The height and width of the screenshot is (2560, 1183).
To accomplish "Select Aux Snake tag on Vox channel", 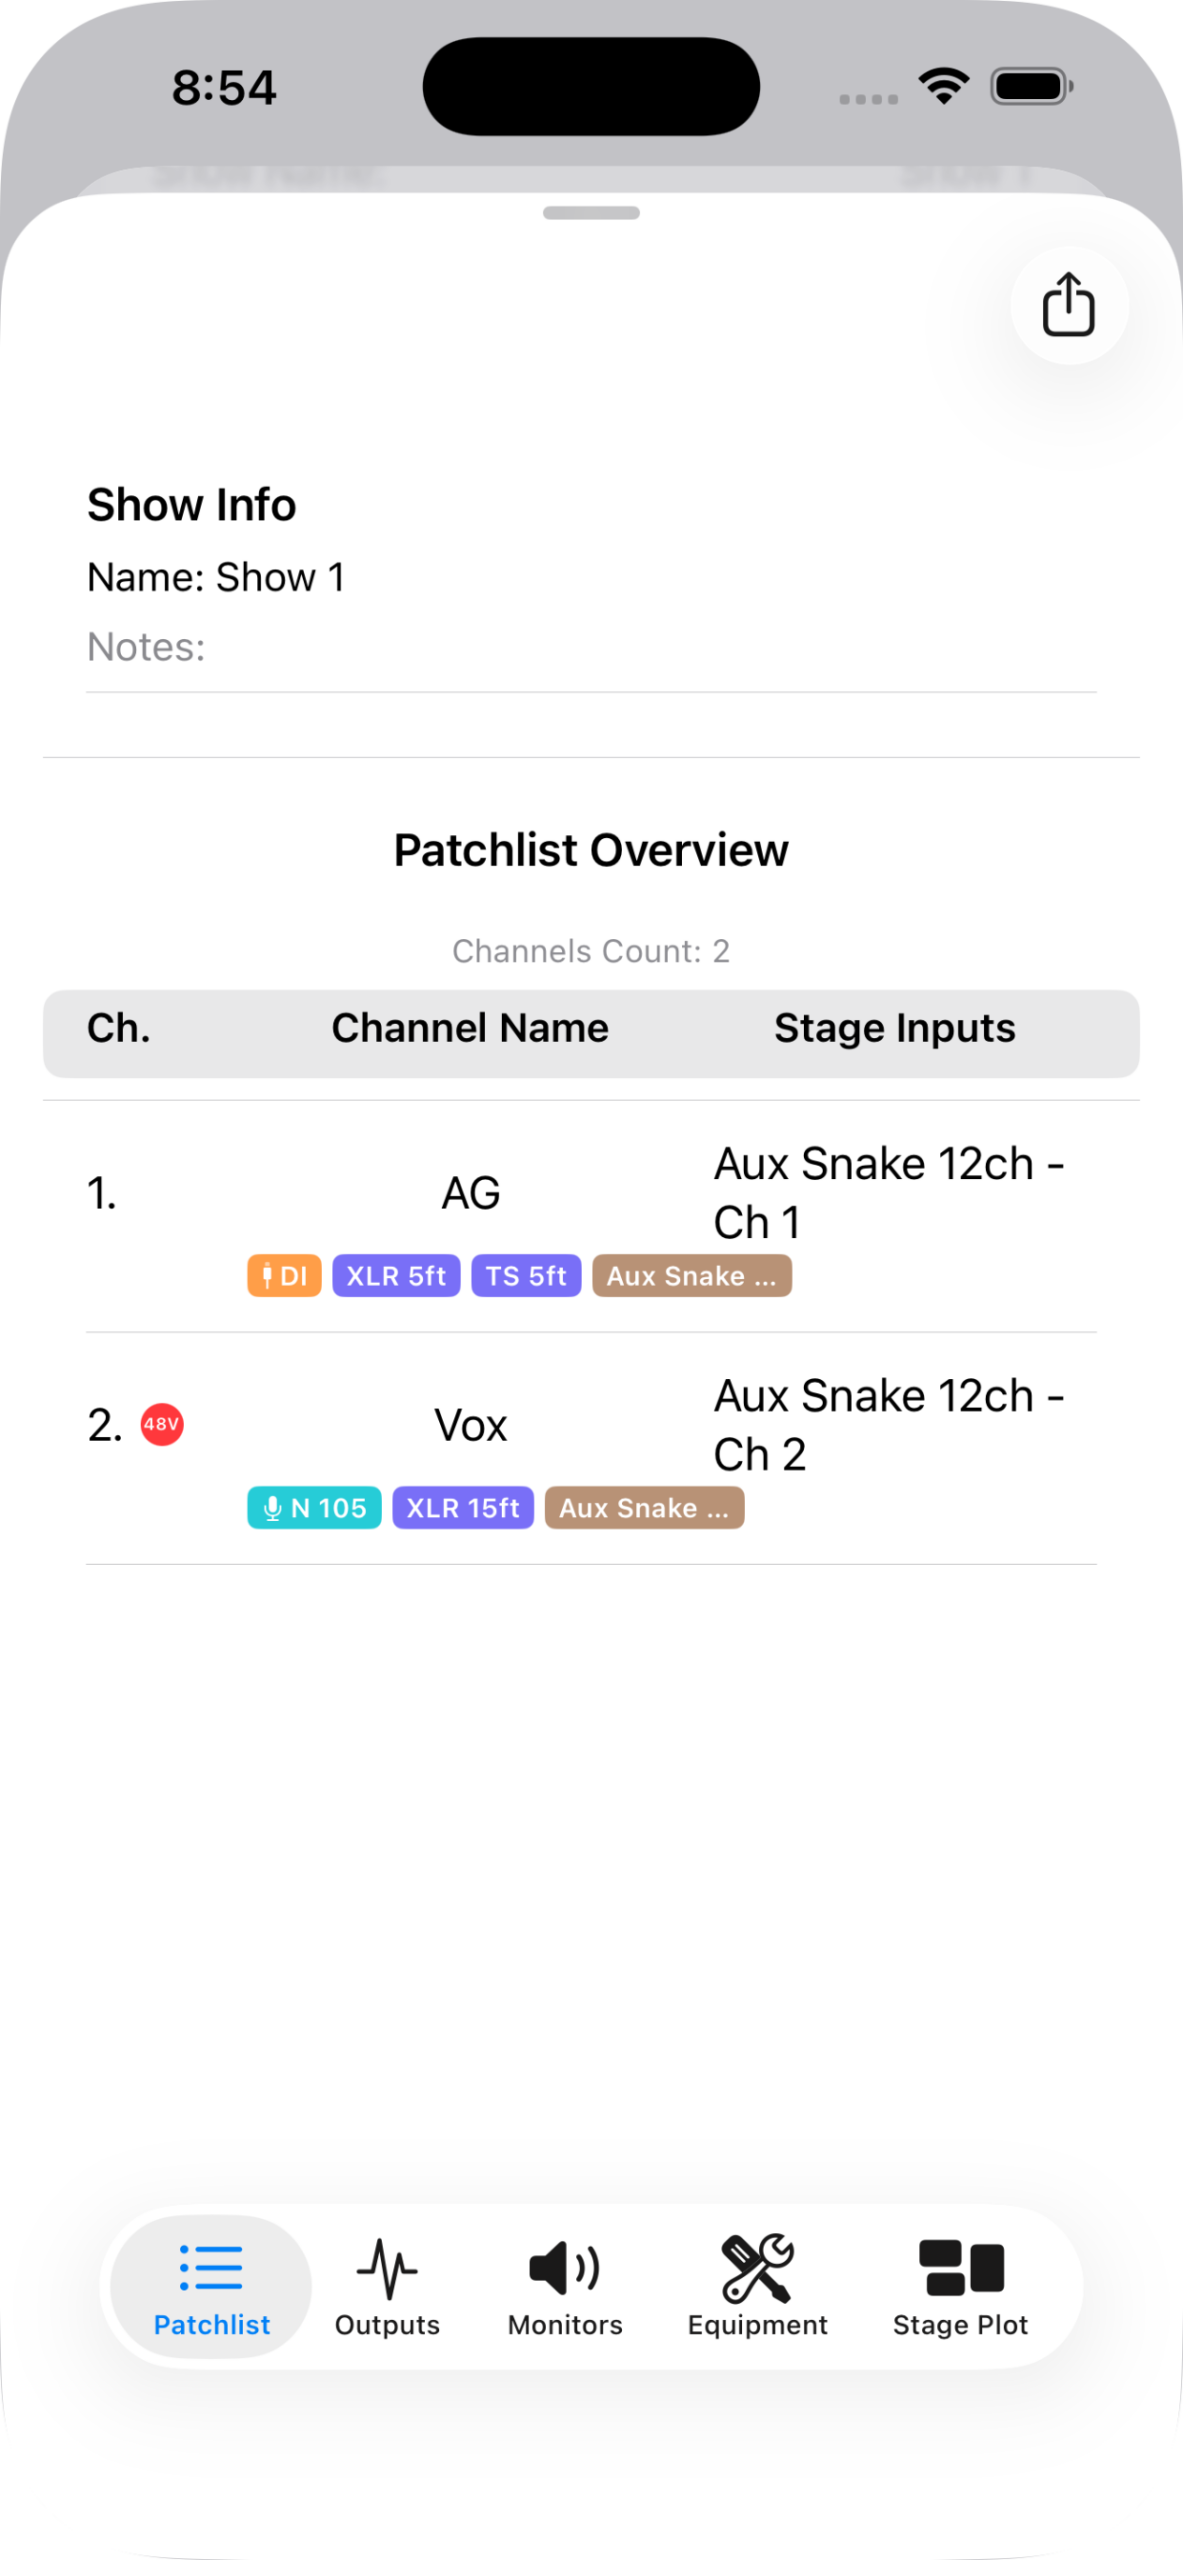I will (x=644, y=1507).
